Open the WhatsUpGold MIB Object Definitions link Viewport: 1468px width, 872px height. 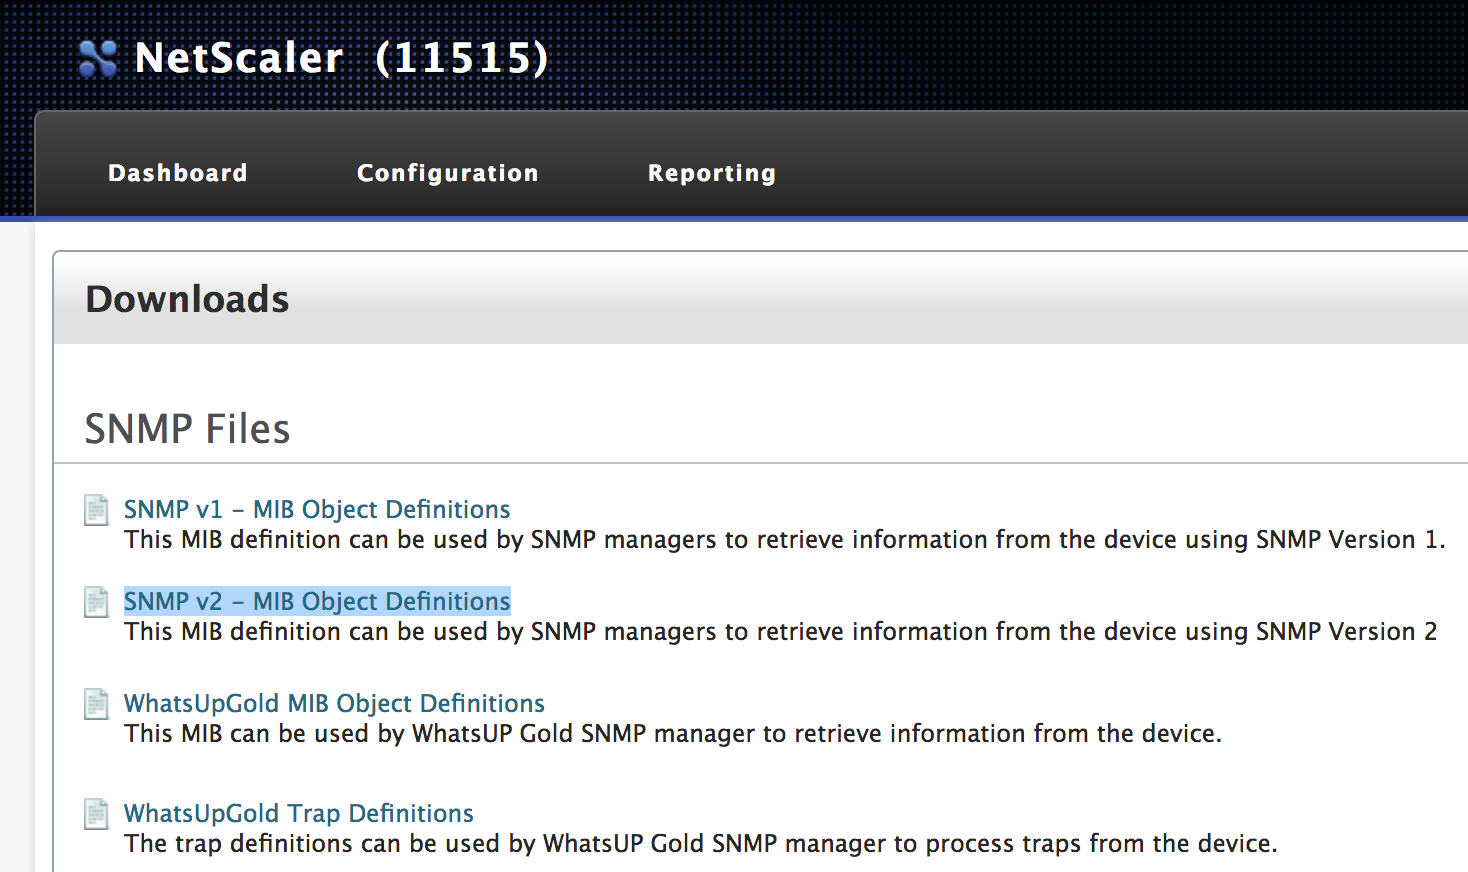click(x=334, y=703)
